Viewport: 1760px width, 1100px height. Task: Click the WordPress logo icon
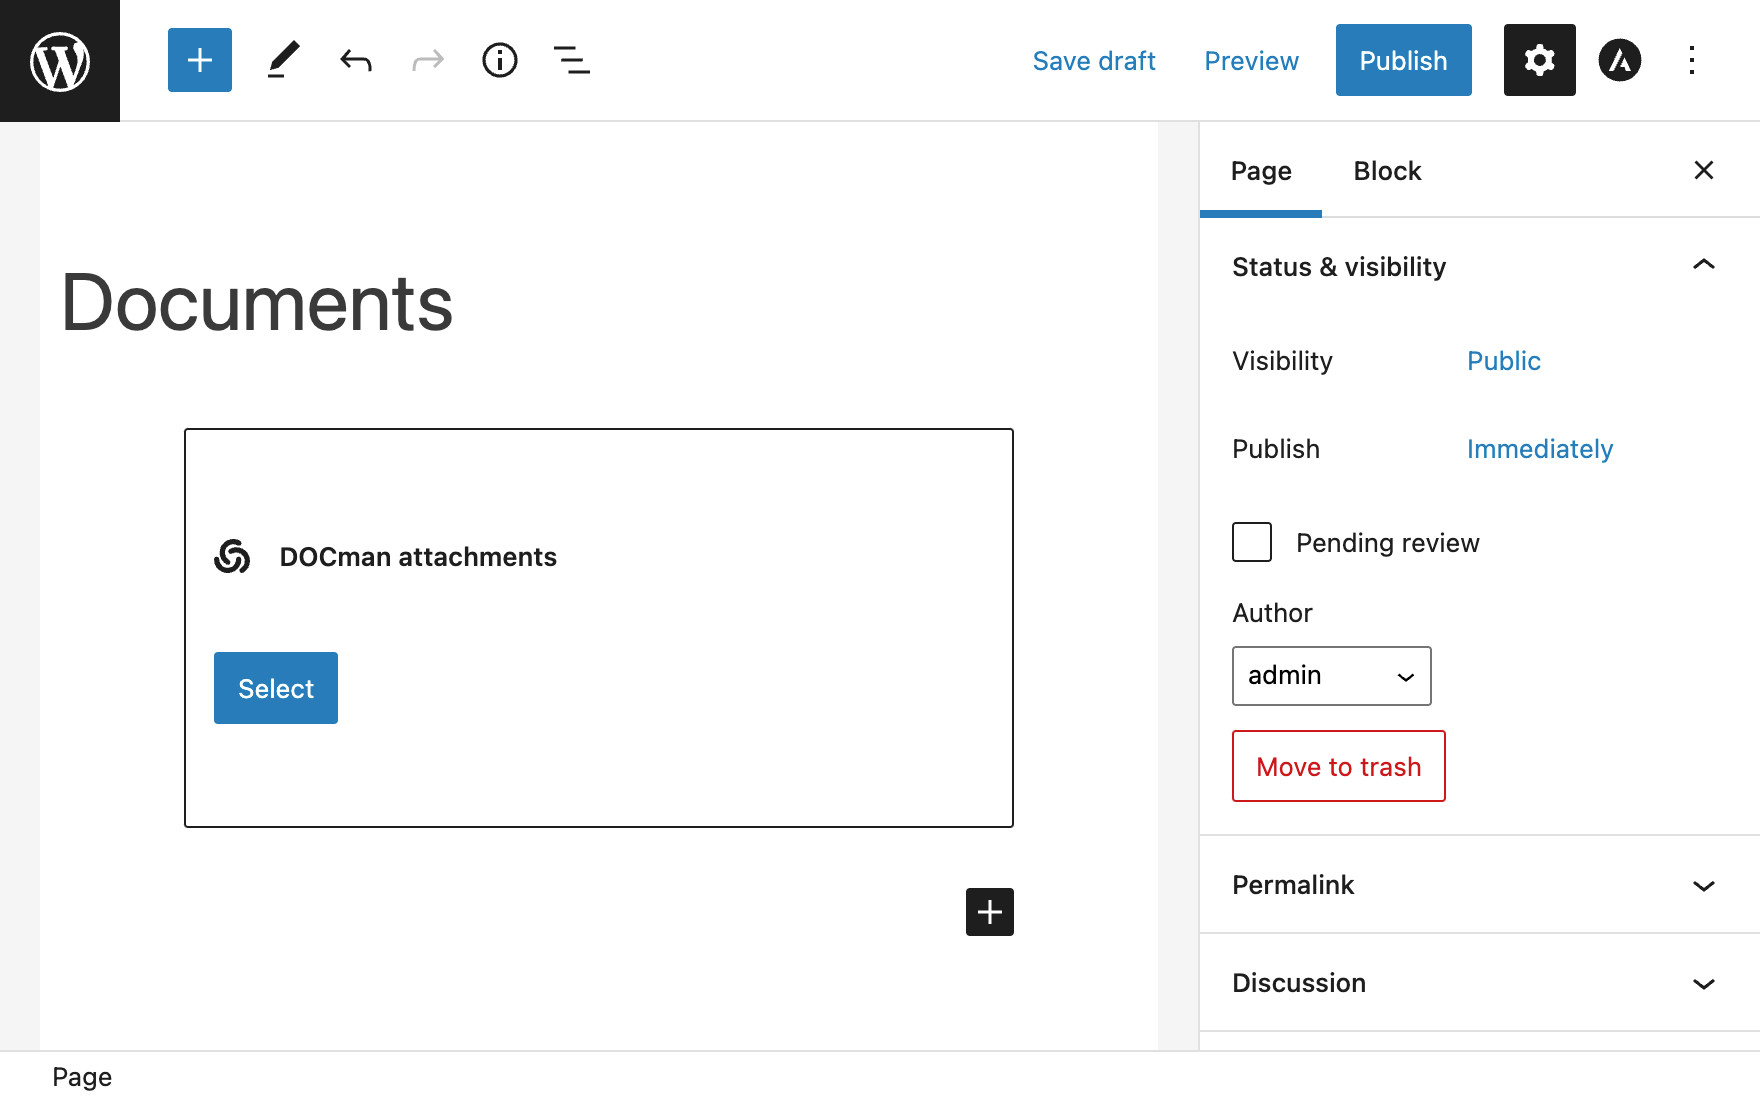click(x=60, y=61)
